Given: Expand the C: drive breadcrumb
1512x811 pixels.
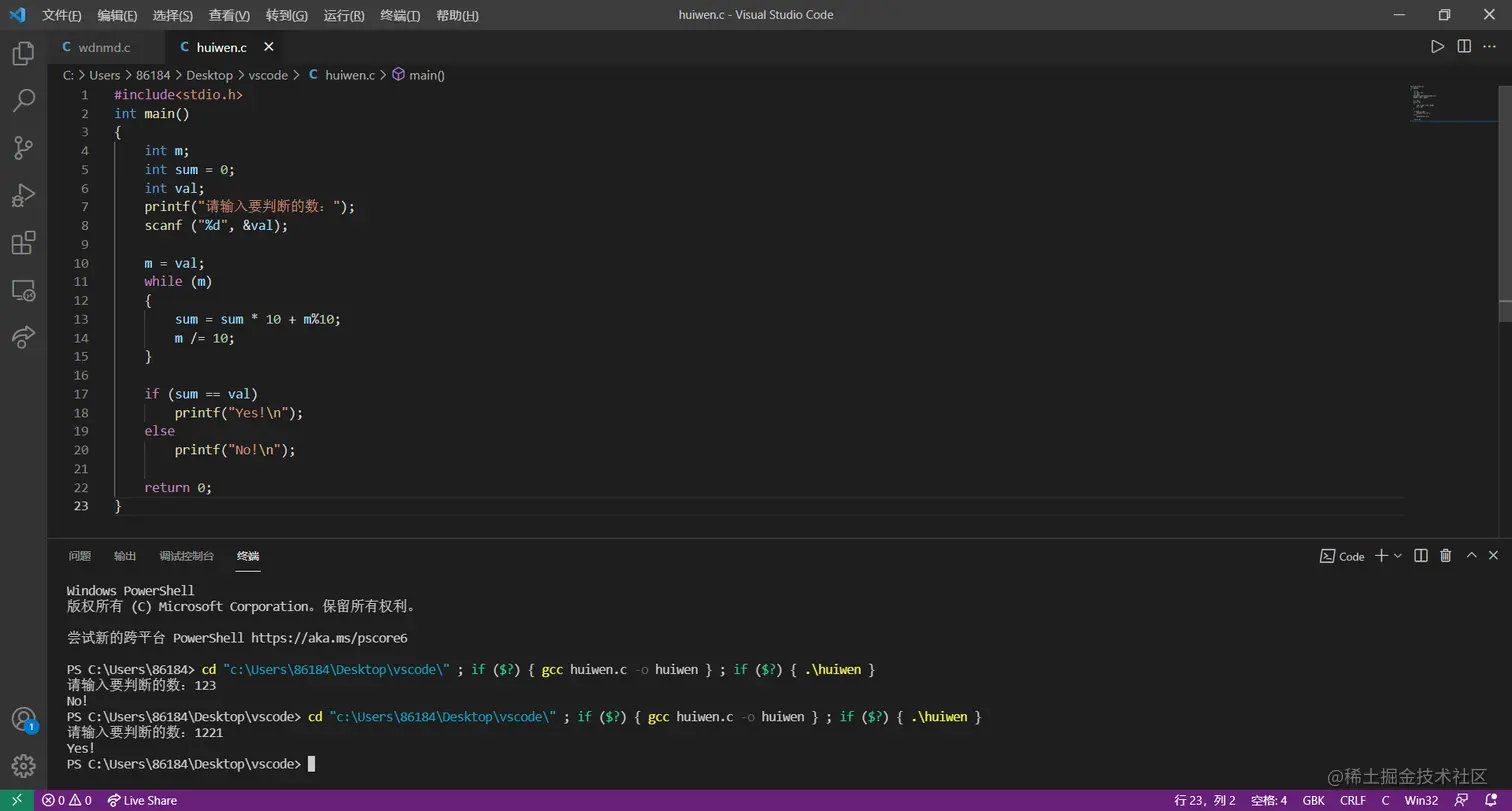Looking at the screenshot, I should 68,75.
